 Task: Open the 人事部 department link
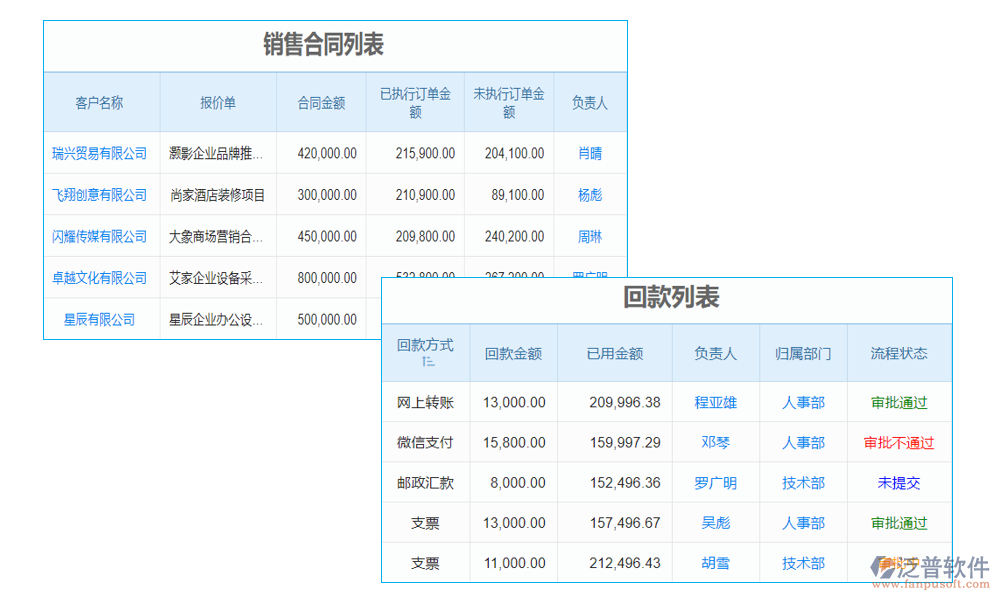(802, 402)
